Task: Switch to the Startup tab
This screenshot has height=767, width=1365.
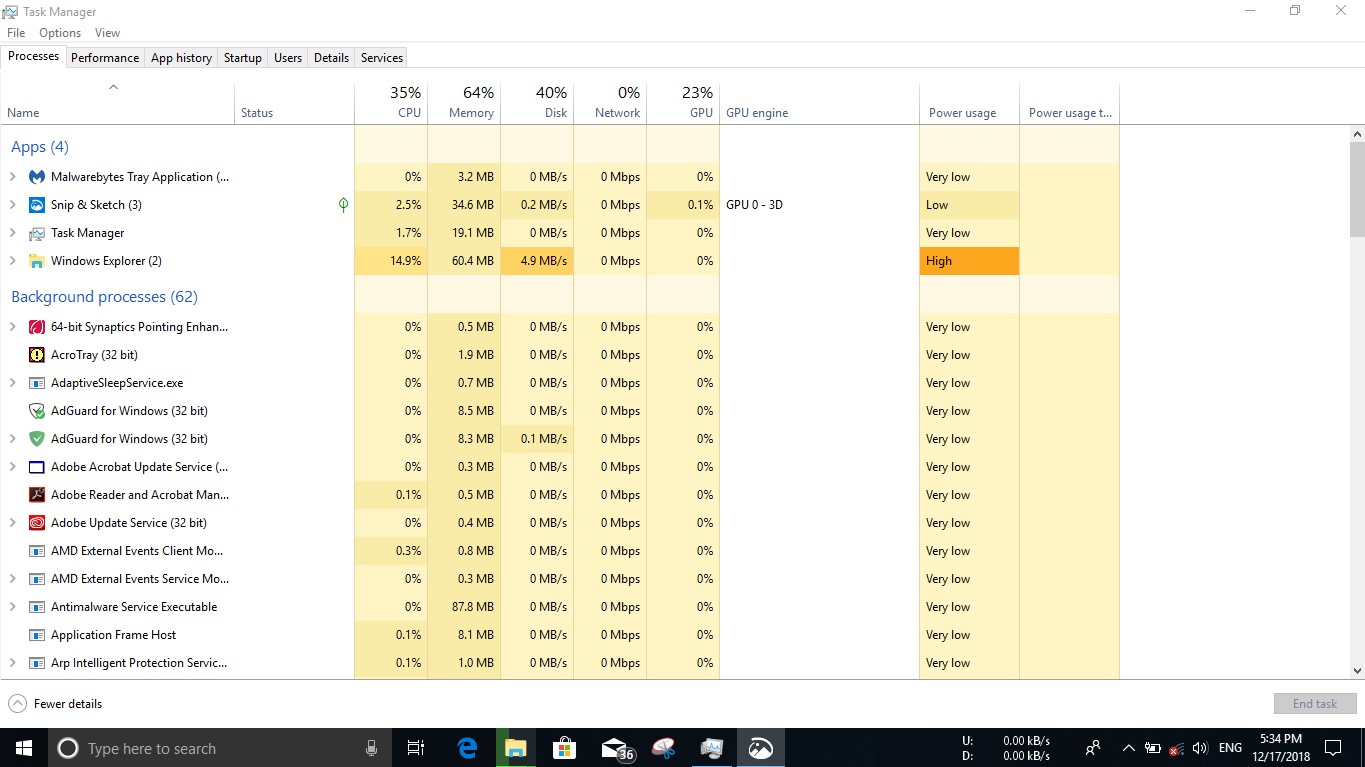Action: point(242,58)
